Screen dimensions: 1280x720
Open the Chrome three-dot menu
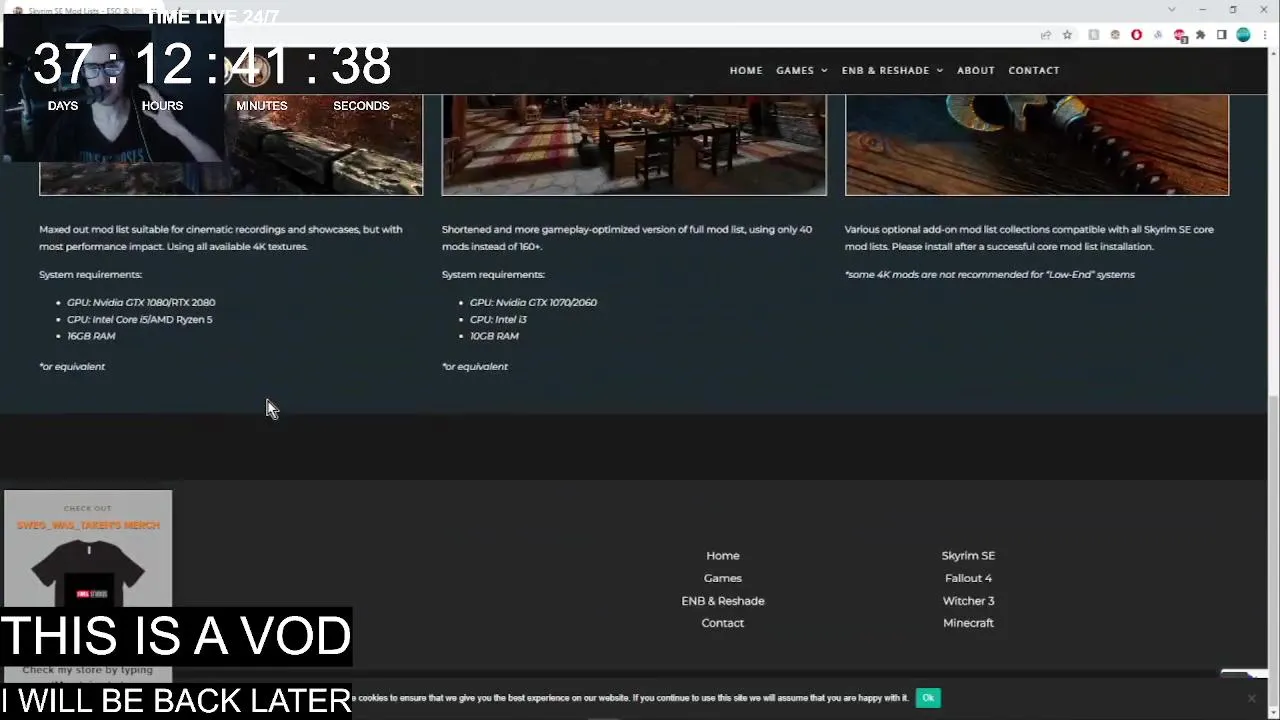click(1264, 35)
